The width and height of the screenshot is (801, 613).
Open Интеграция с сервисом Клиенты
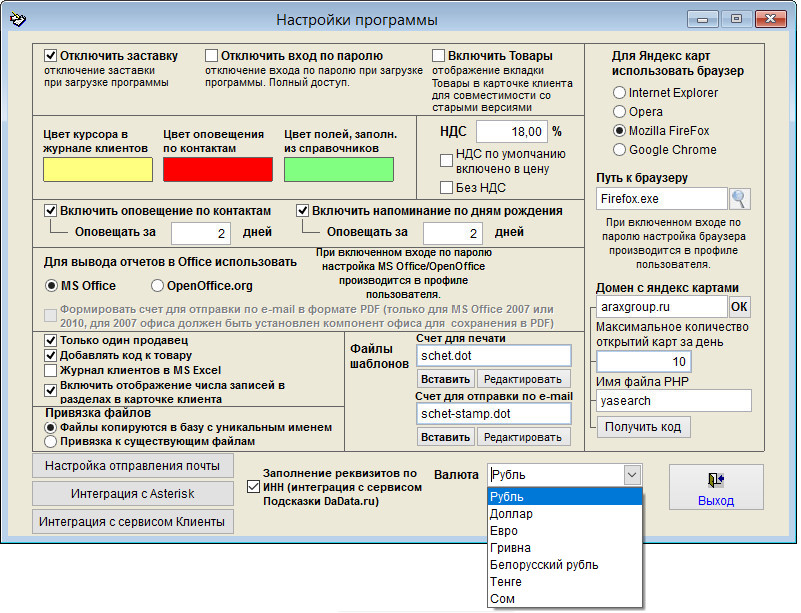point(133,522)
